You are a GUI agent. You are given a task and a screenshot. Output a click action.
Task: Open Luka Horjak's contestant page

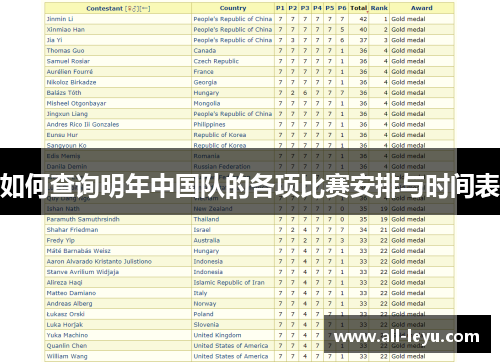(65, 325)
